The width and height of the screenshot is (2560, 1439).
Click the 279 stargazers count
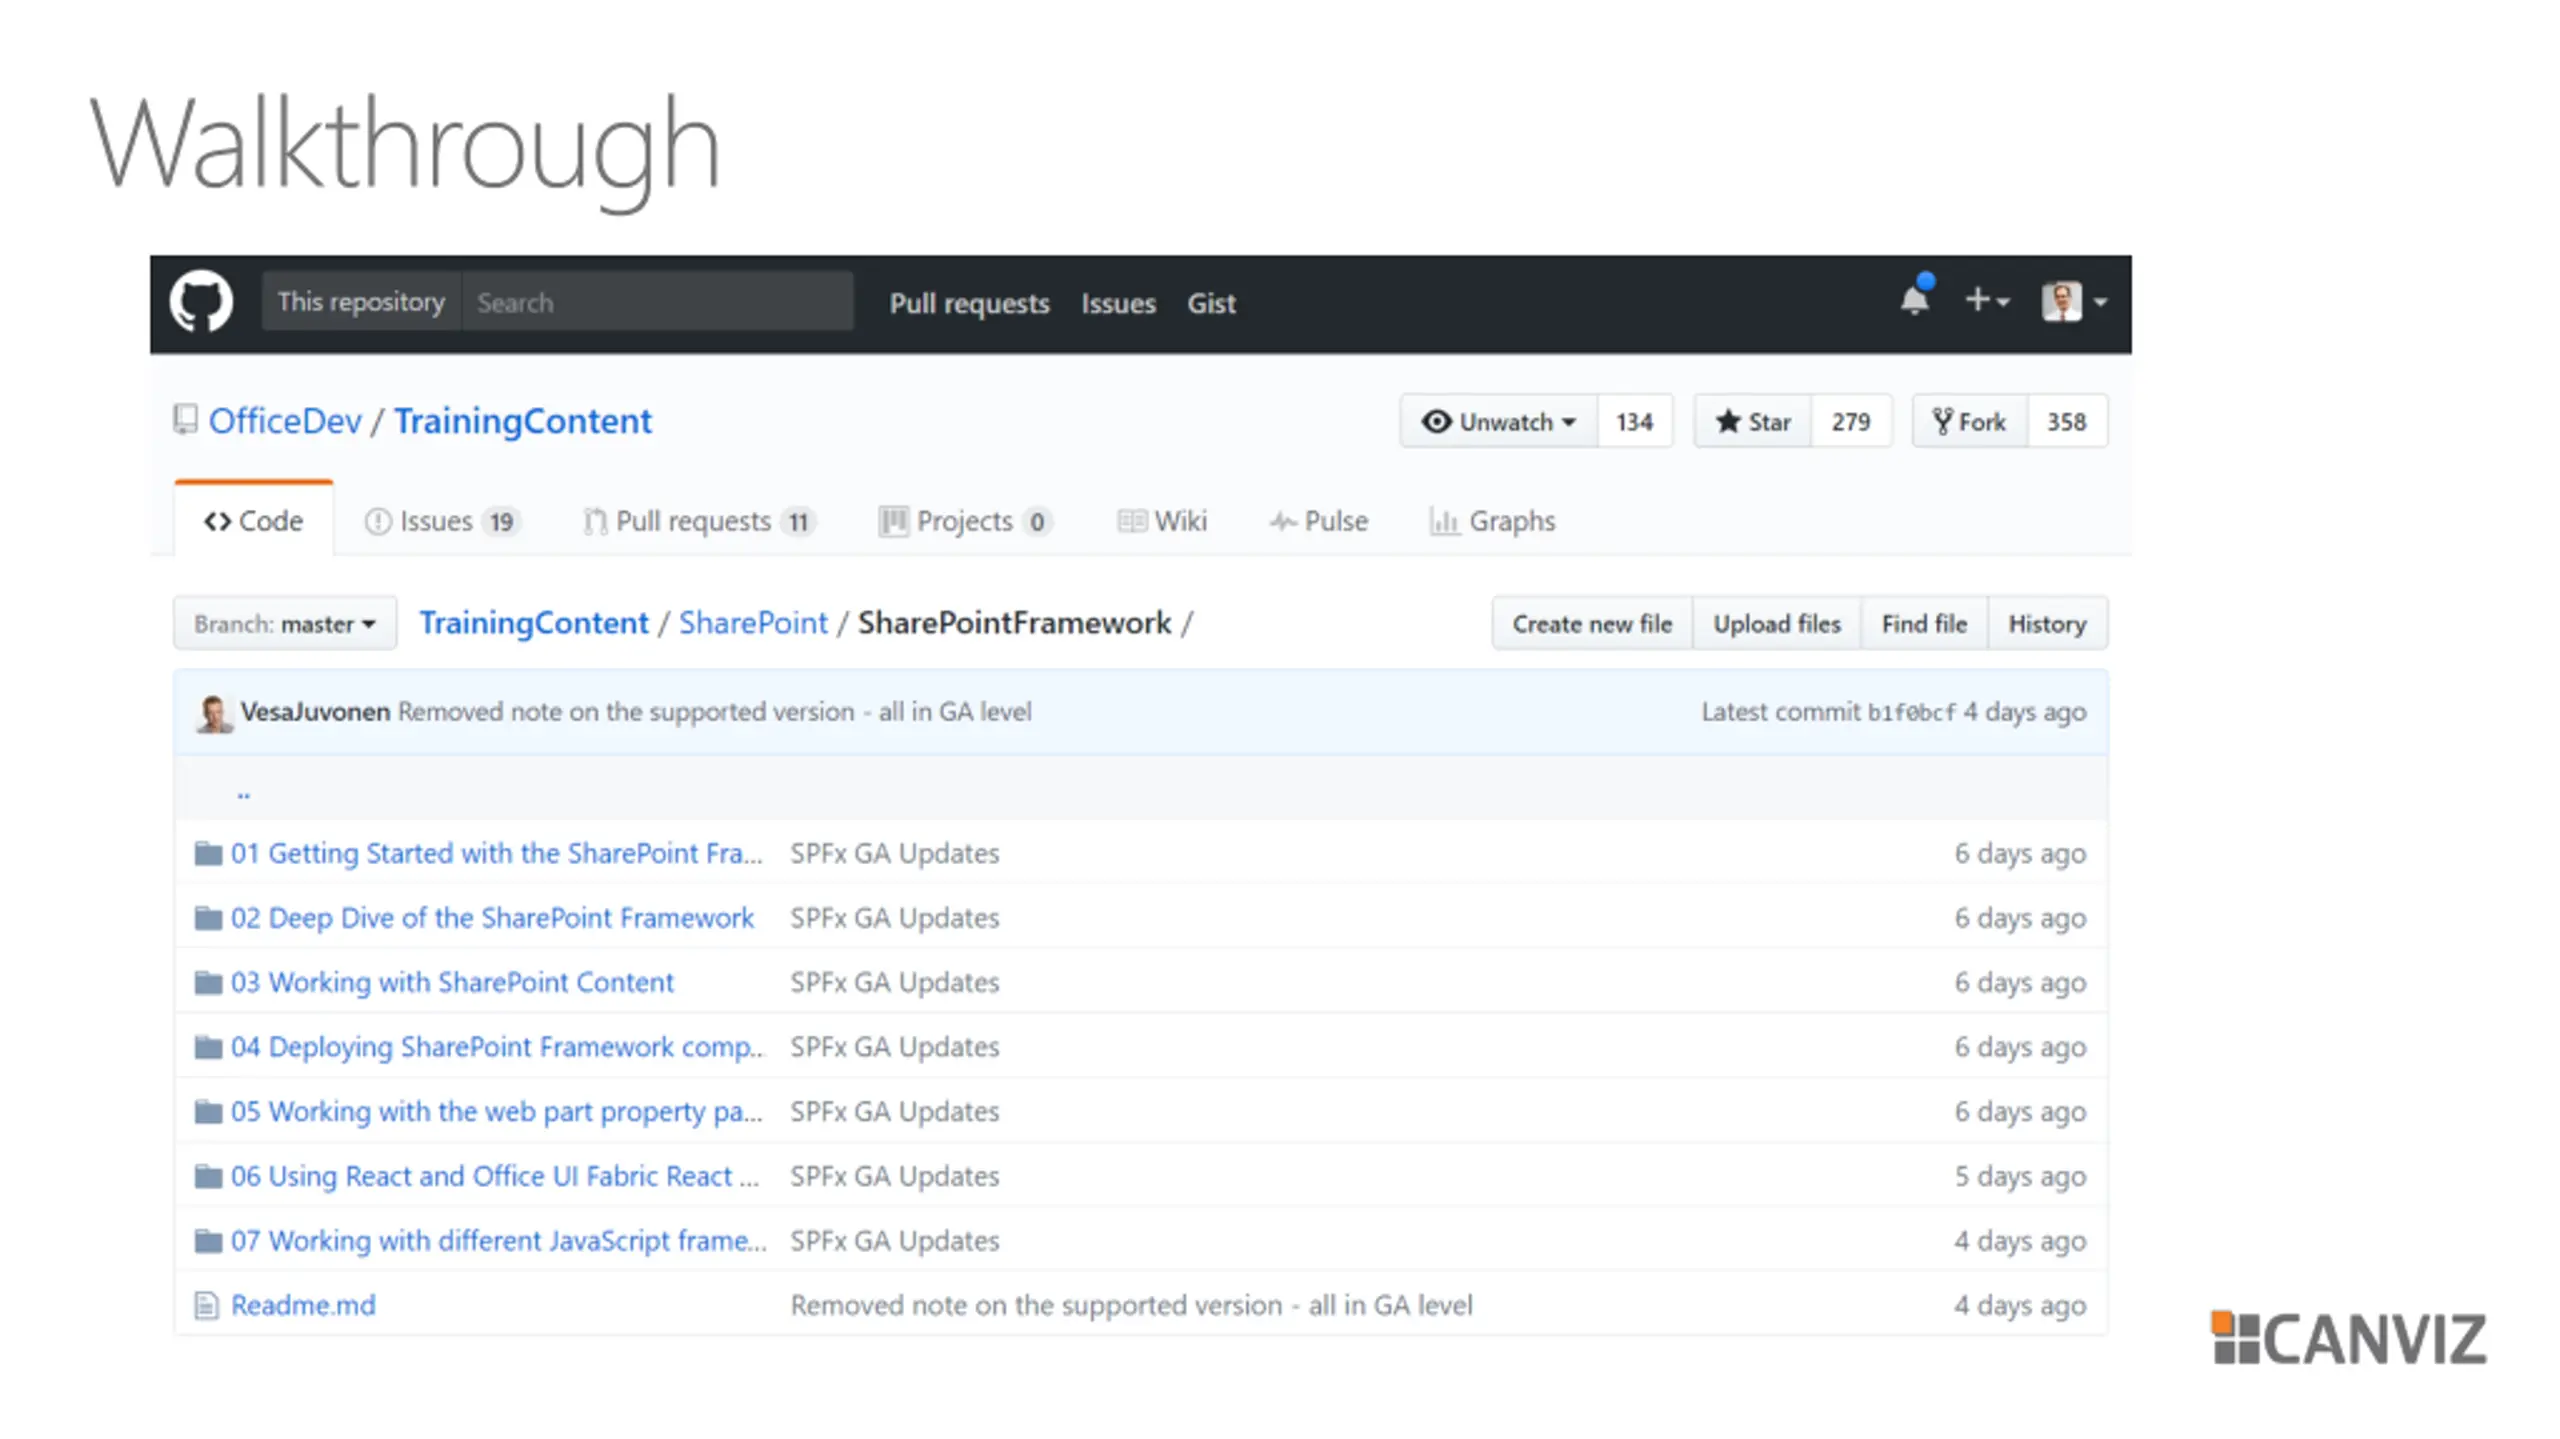pos(1851,421)
